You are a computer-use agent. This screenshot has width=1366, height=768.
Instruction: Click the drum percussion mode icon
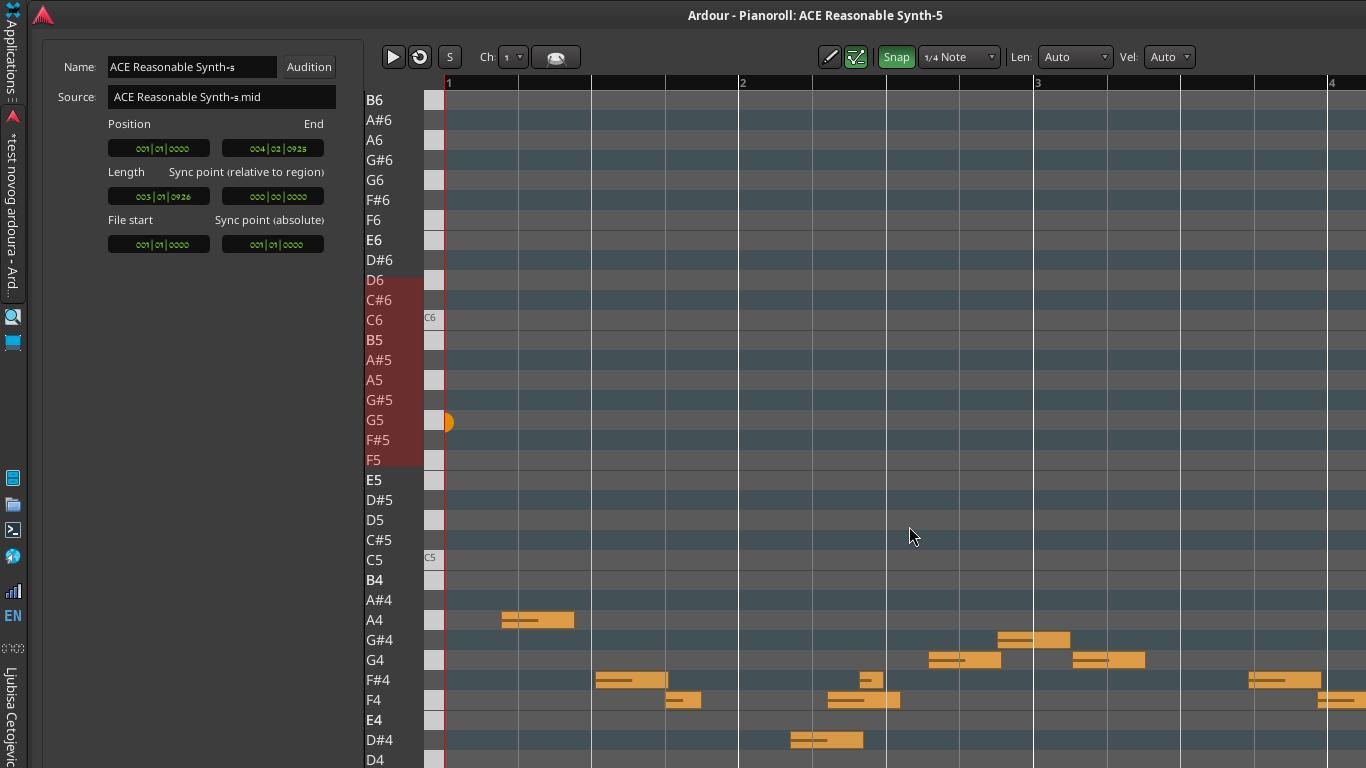point(556,57)
